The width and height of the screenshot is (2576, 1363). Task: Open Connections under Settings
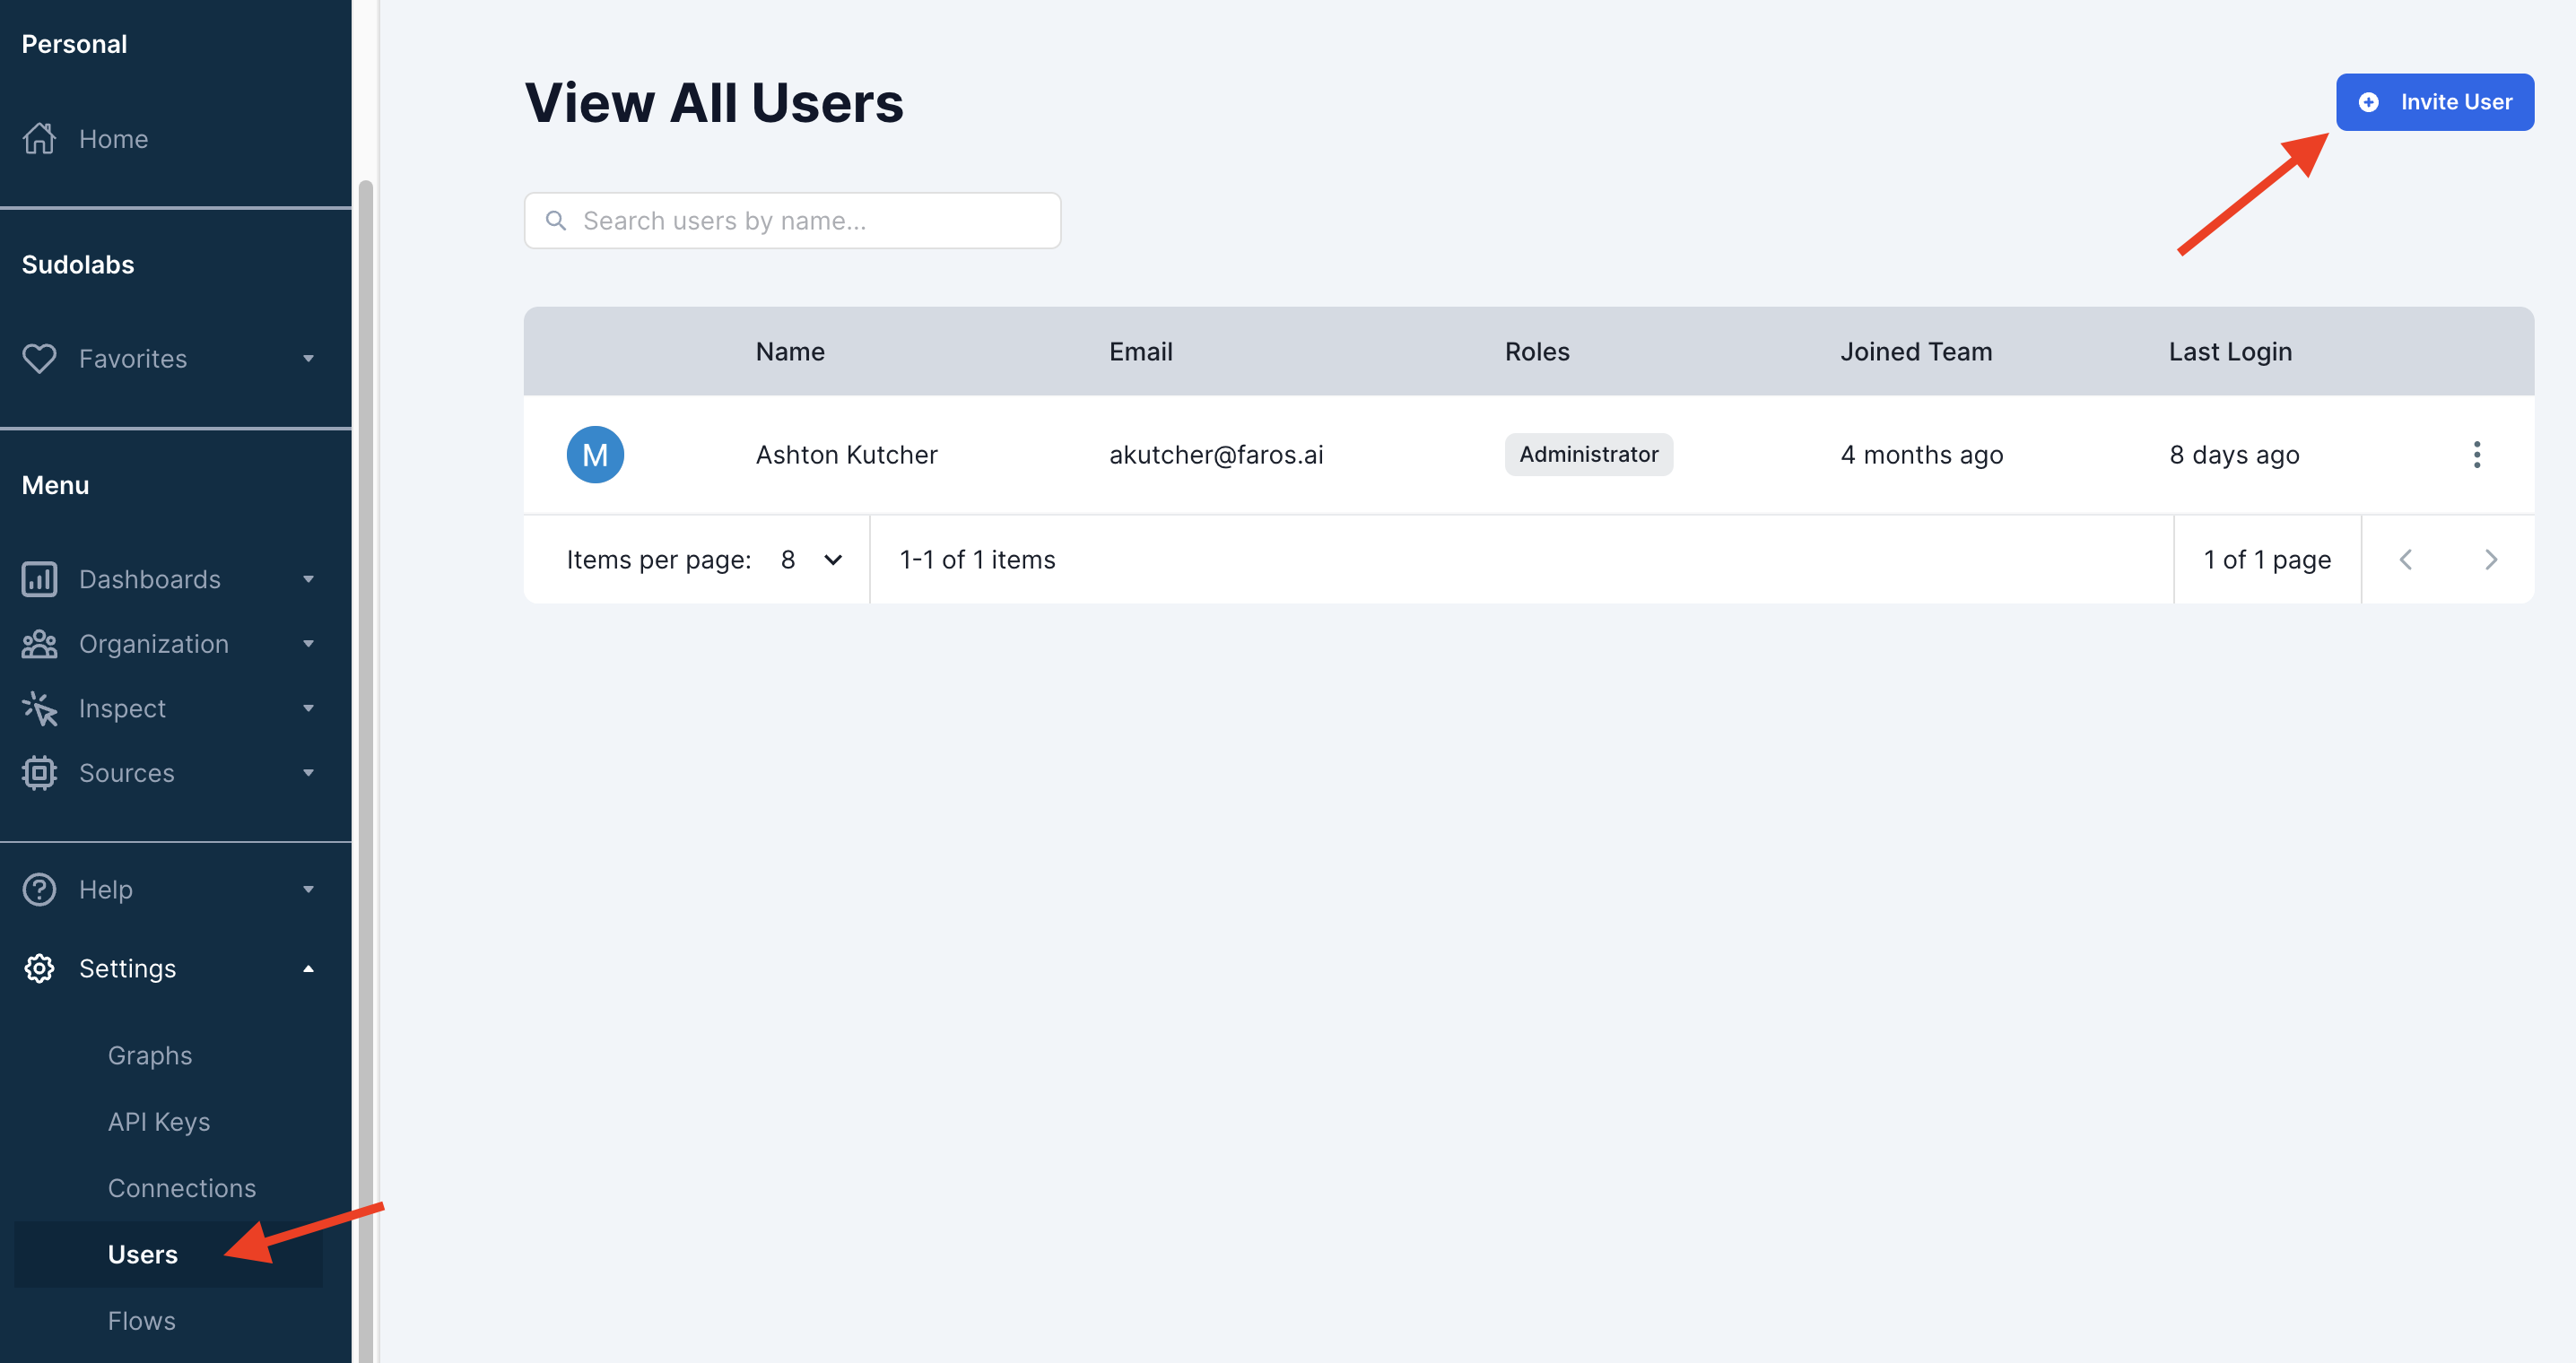click(x=181, y=1188)
